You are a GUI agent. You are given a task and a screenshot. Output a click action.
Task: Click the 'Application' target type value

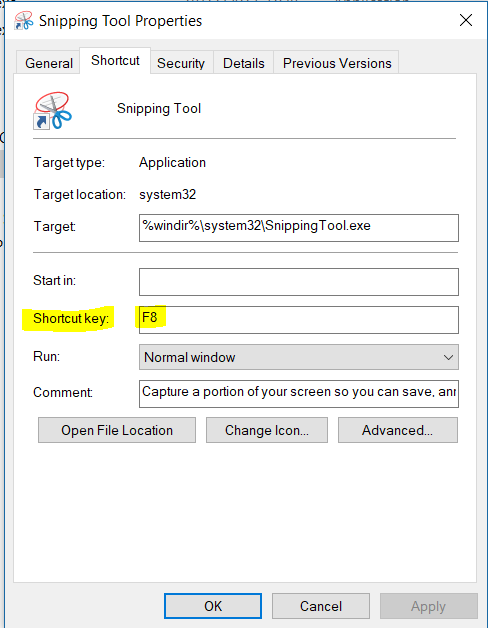(172, 163)
